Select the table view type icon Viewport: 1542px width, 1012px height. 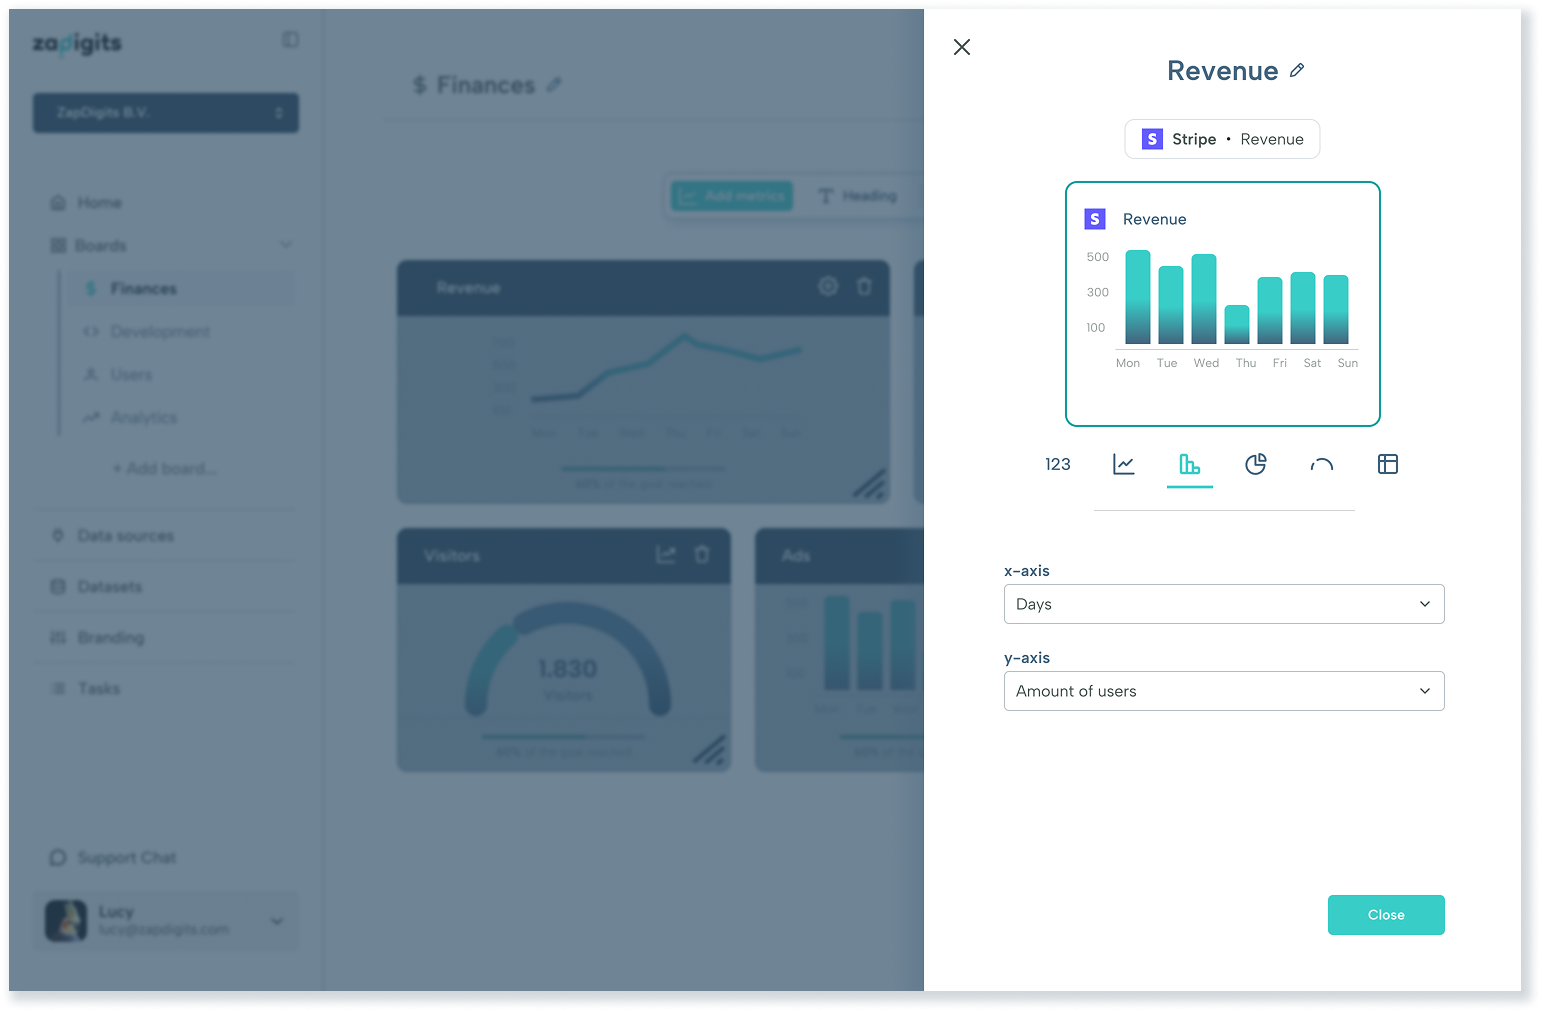1388,464
